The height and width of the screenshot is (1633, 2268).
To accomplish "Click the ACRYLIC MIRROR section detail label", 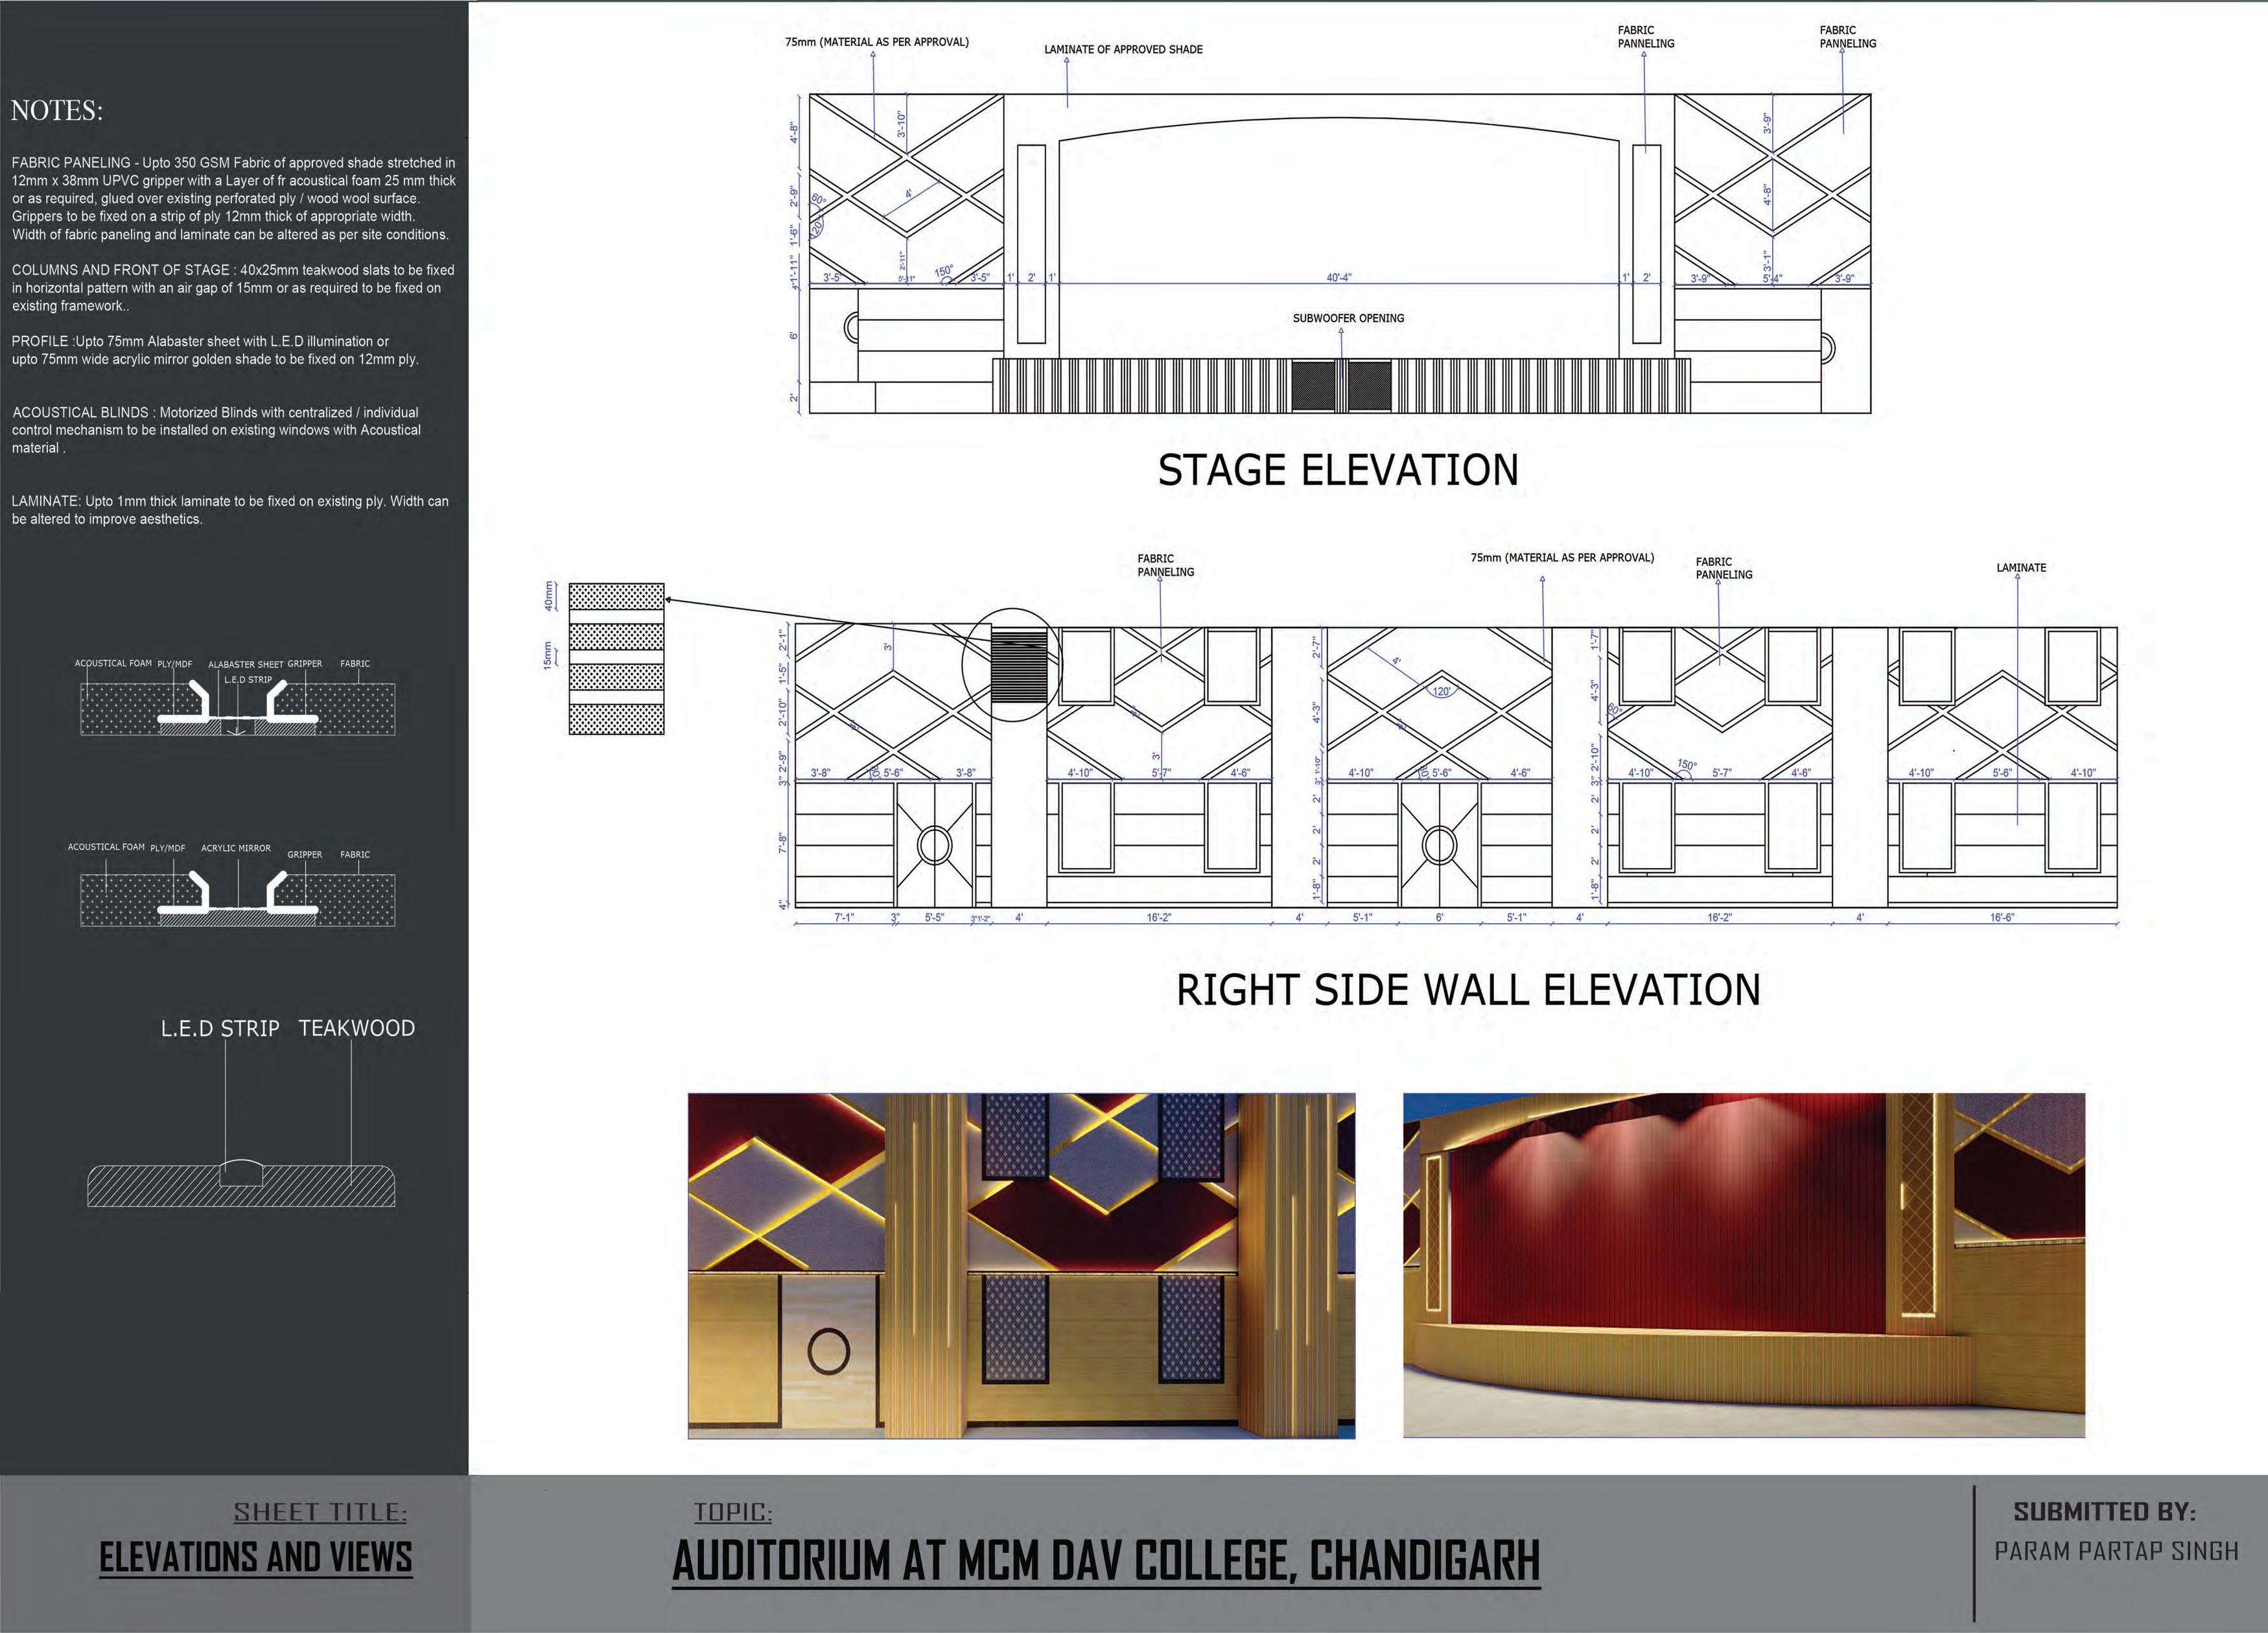I will click(x=236, y=848).
